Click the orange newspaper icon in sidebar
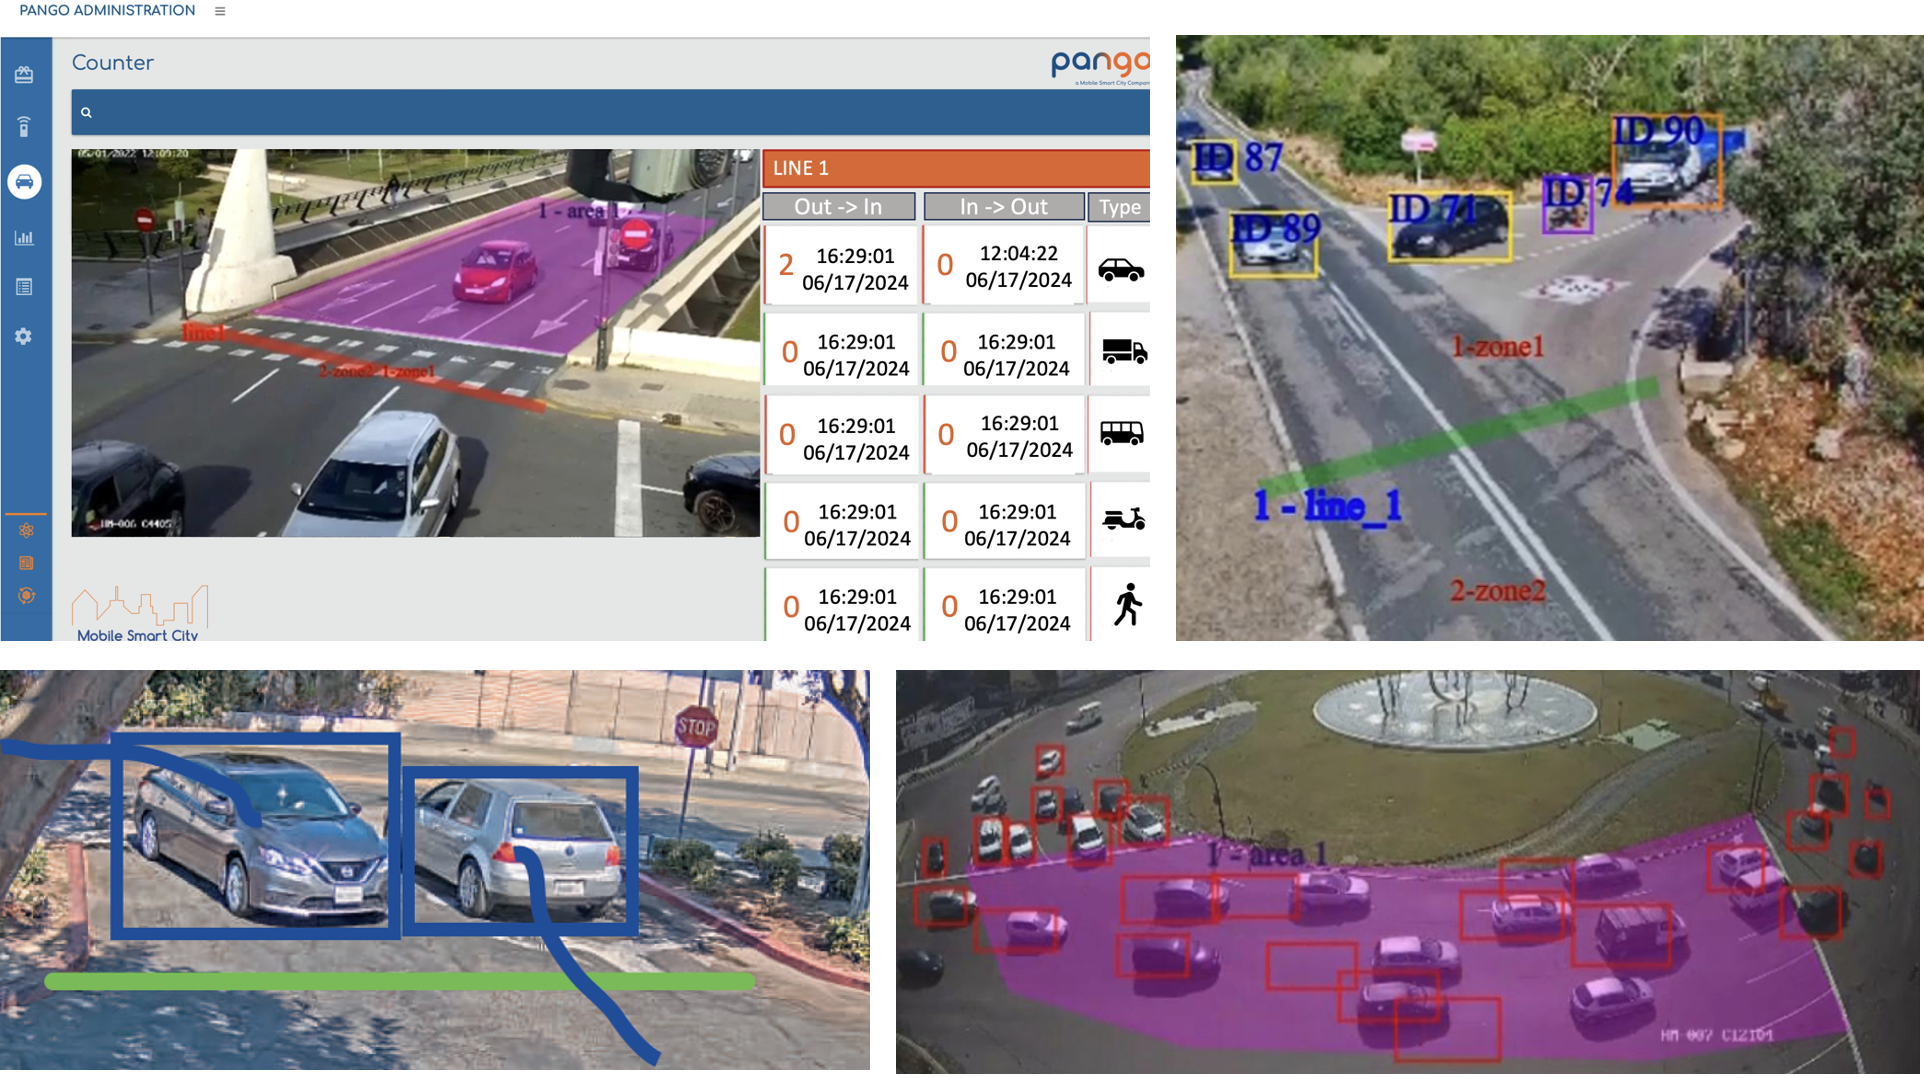 [x=26, y=563]
